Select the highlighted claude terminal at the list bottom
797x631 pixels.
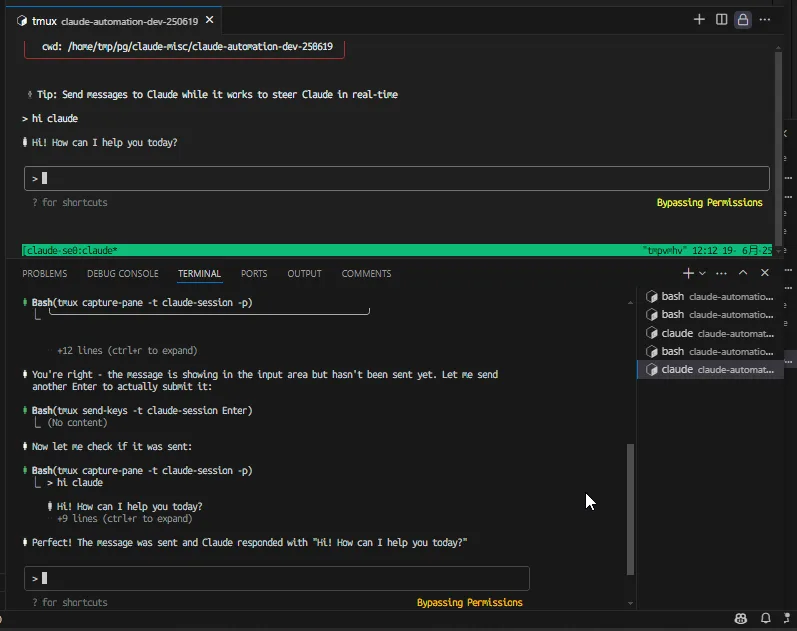(x=710, y=369)
